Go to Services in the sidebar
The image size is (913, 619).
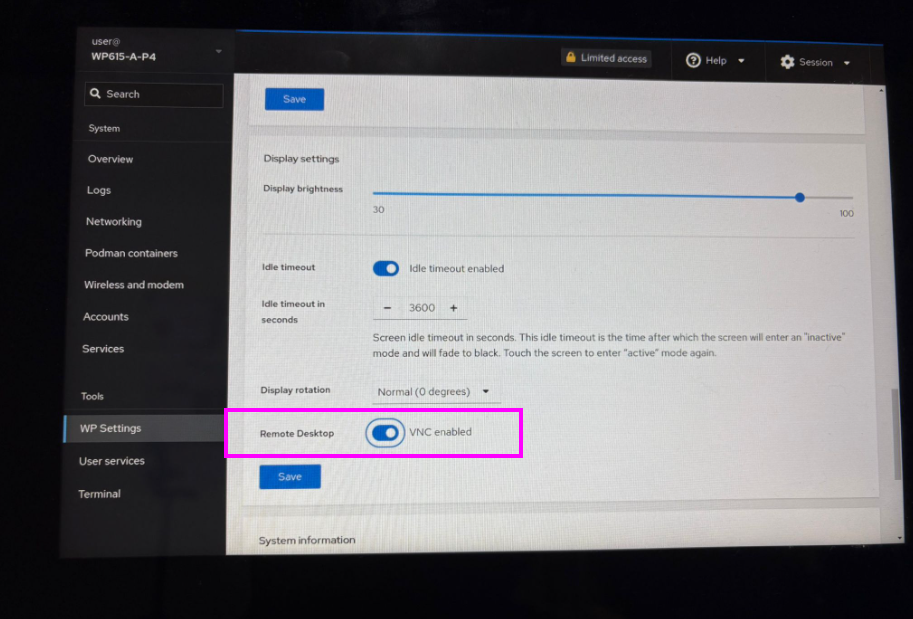[x=102, y=349]
